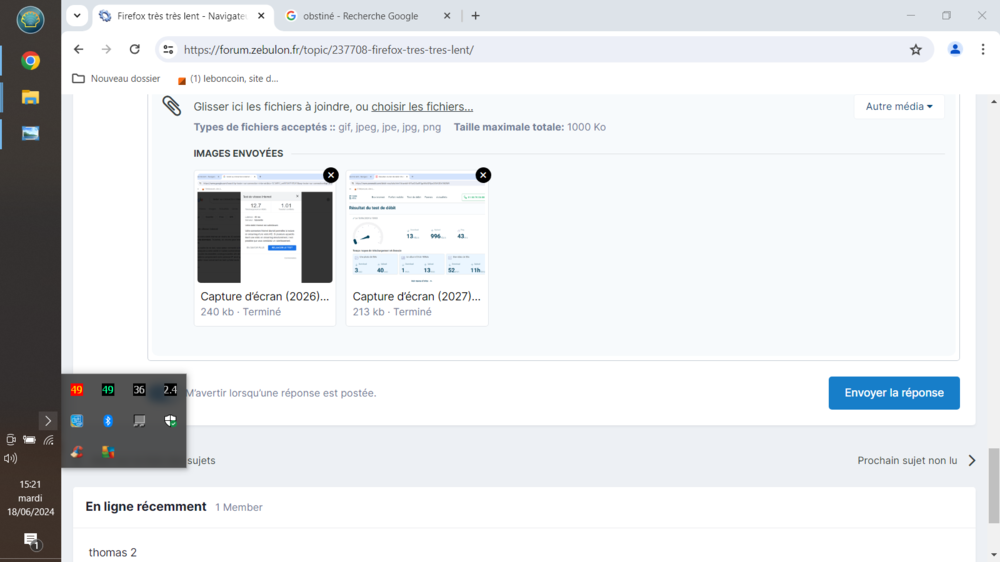Open File Explorer from the taskbar
This screenshot has height=562, width=1000.
[x=31, y=97]
